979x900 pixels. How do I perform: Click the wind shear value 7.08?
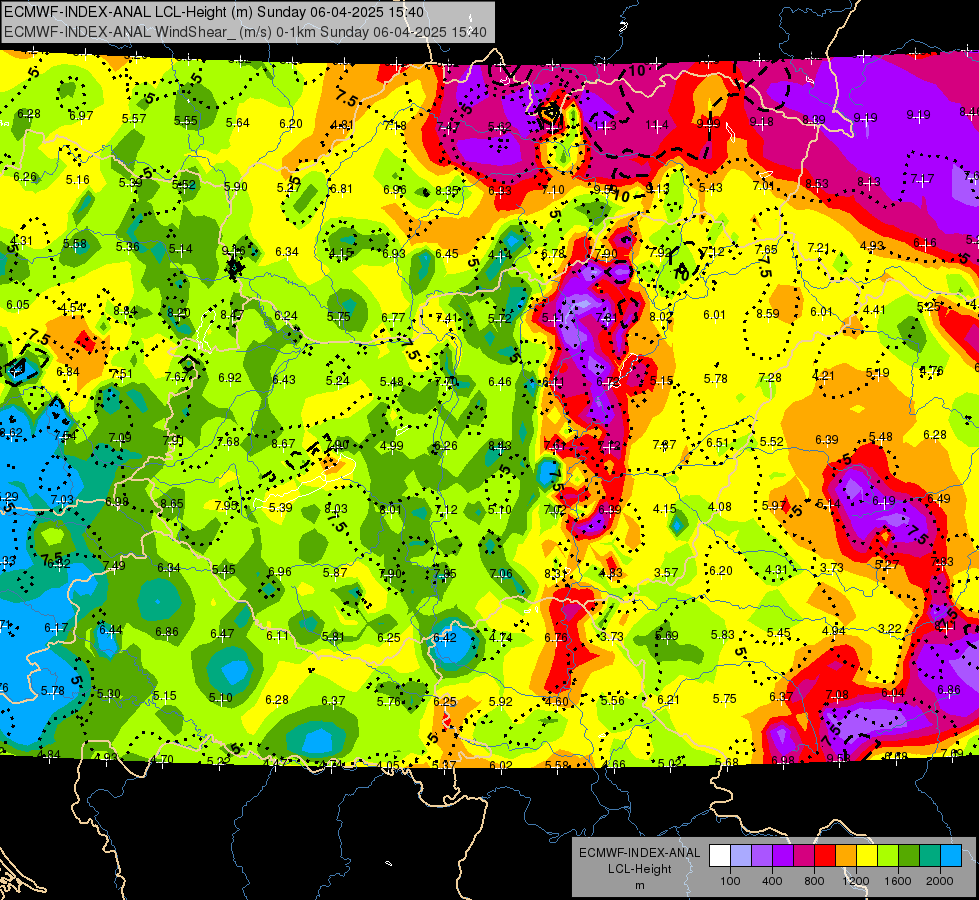tap(837, 694)
